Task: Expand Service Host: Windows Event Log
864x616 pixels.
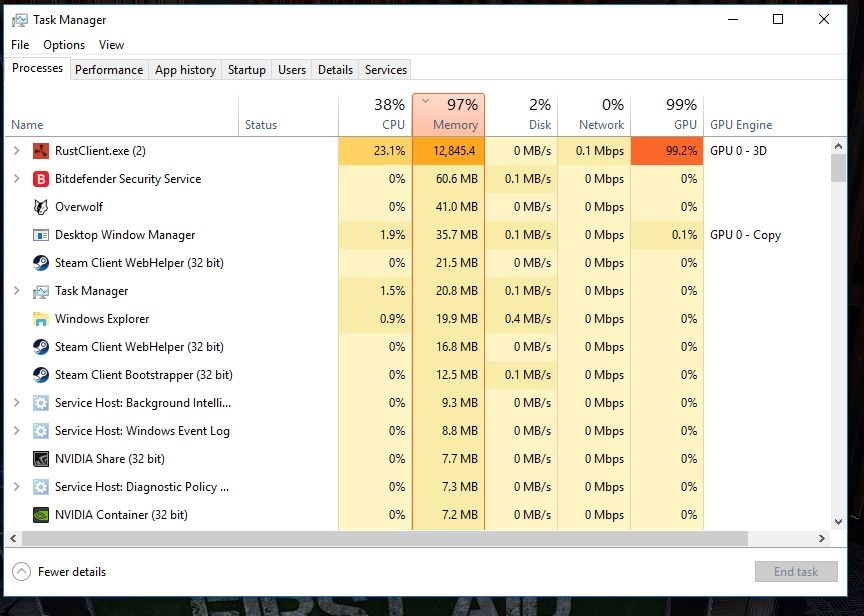Action: (x=17, y=430)
